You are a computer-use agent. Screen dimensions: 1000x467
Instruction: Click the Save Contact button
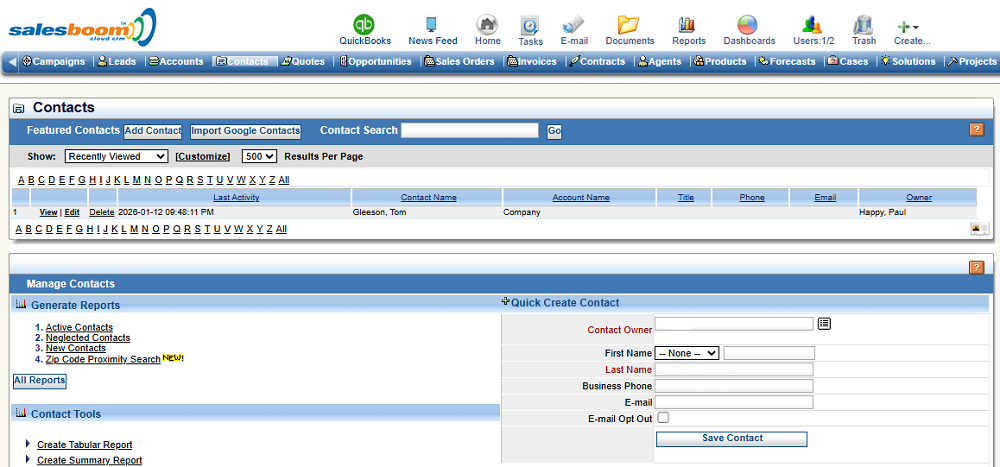[731, 439]
